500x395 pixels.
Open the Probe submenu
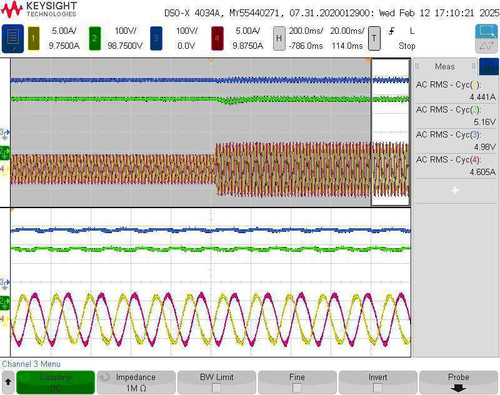[459, 382]
